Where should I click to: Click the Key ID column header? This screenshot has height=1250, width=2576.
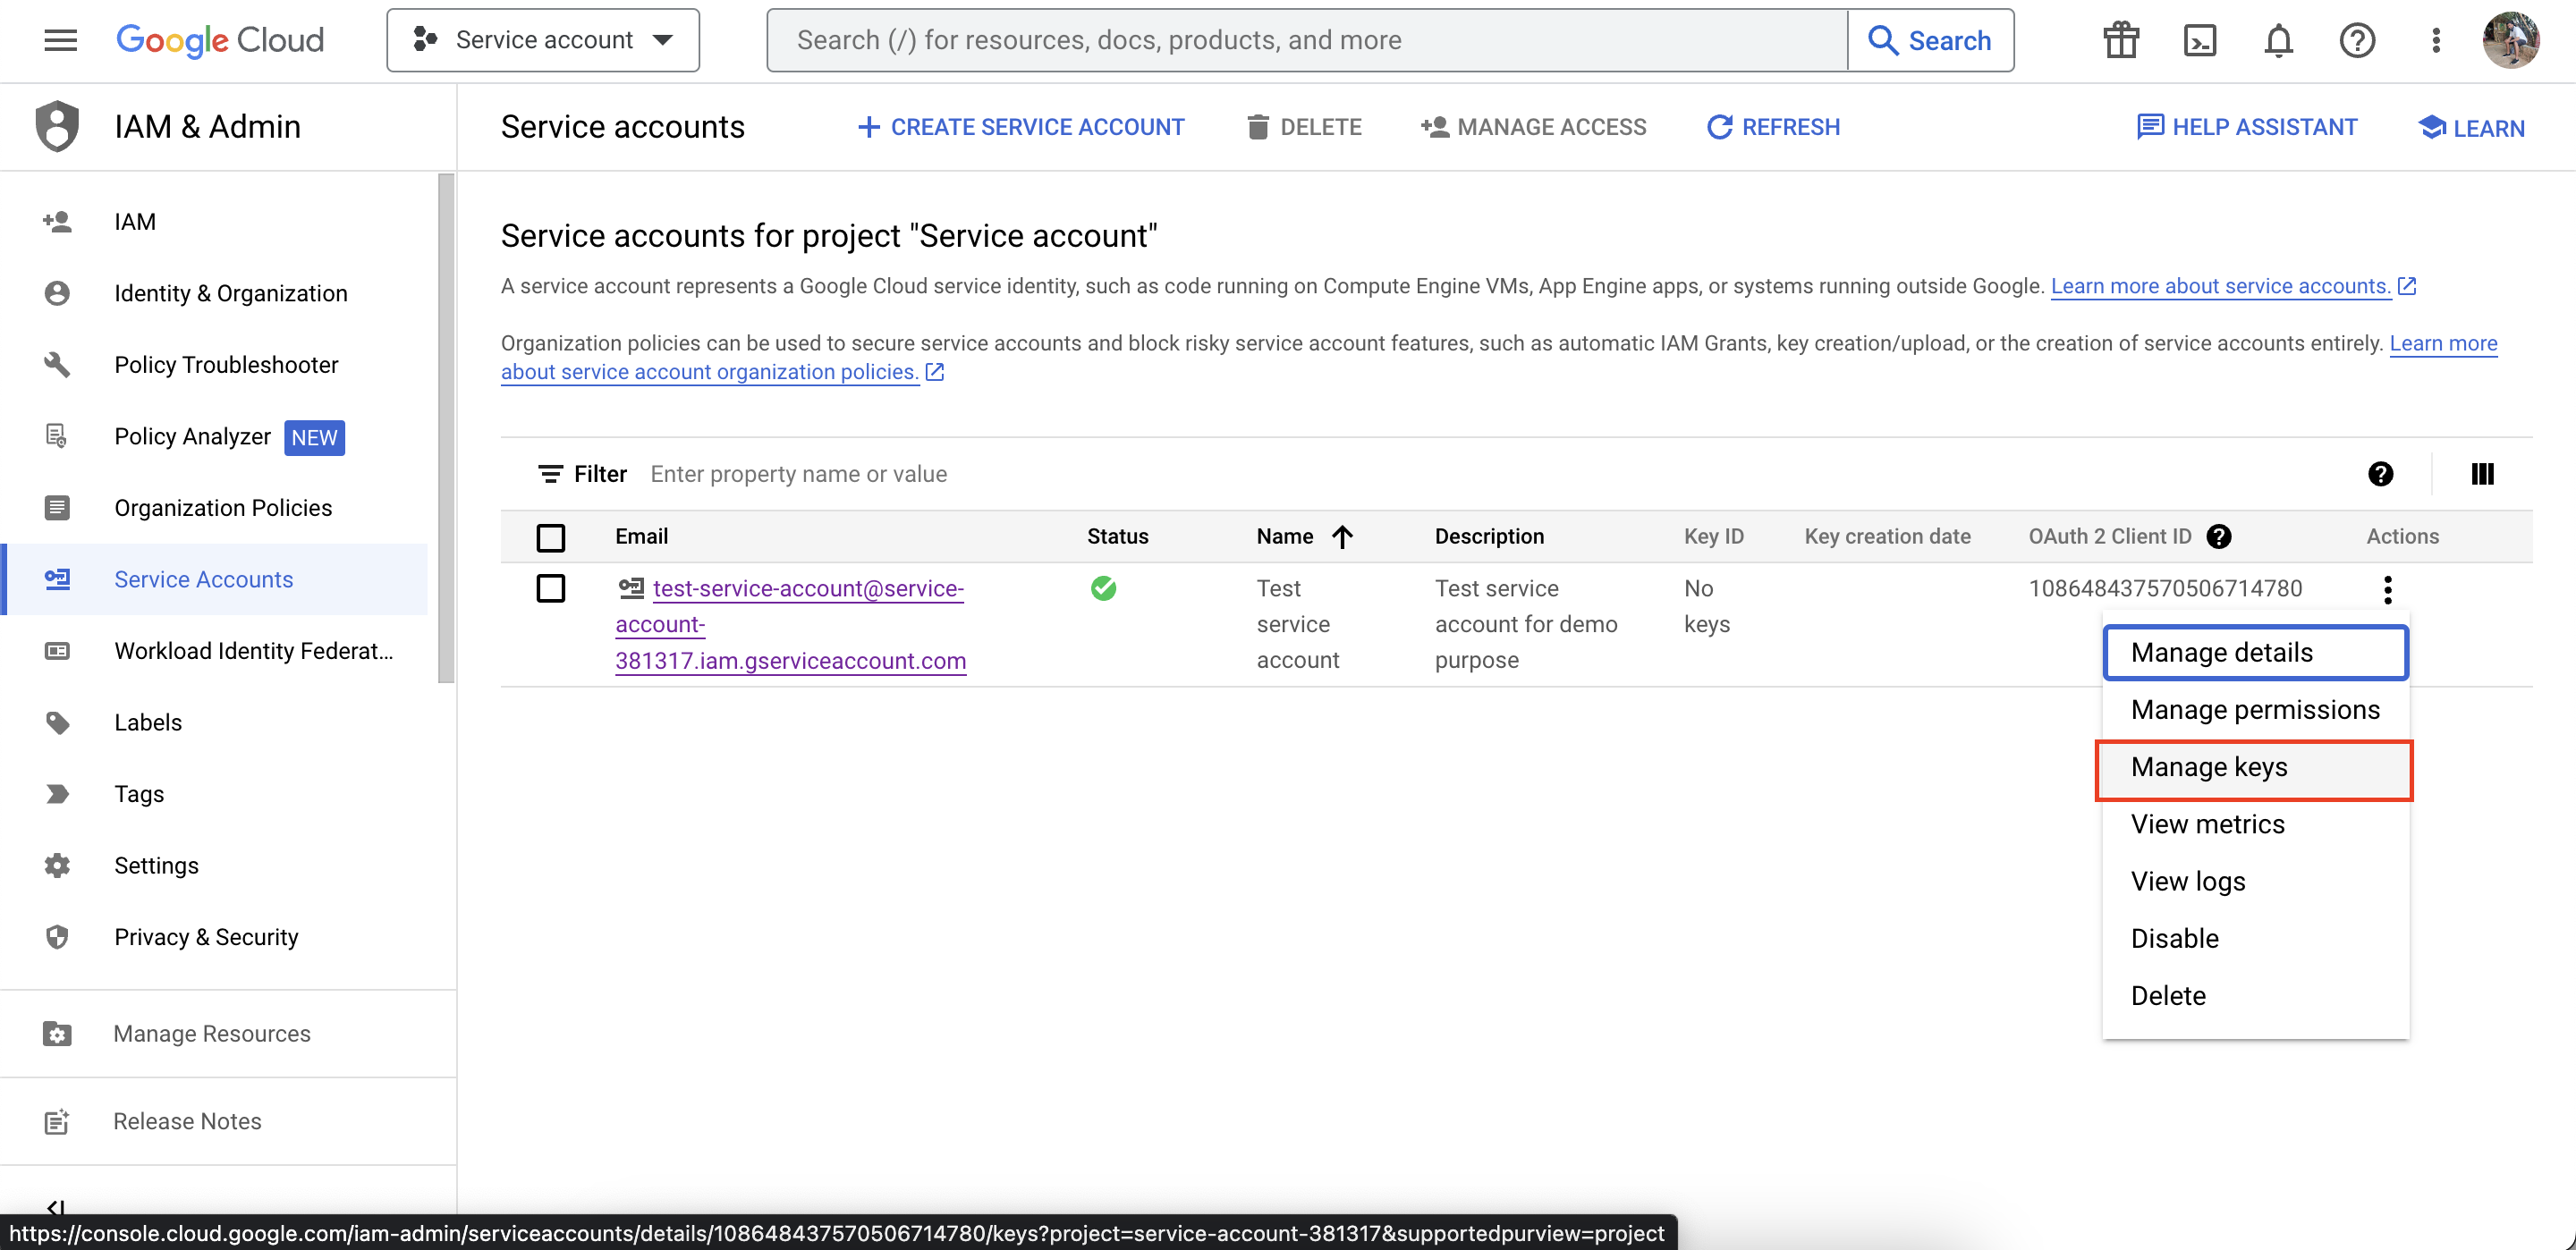tap(1713, 536)
